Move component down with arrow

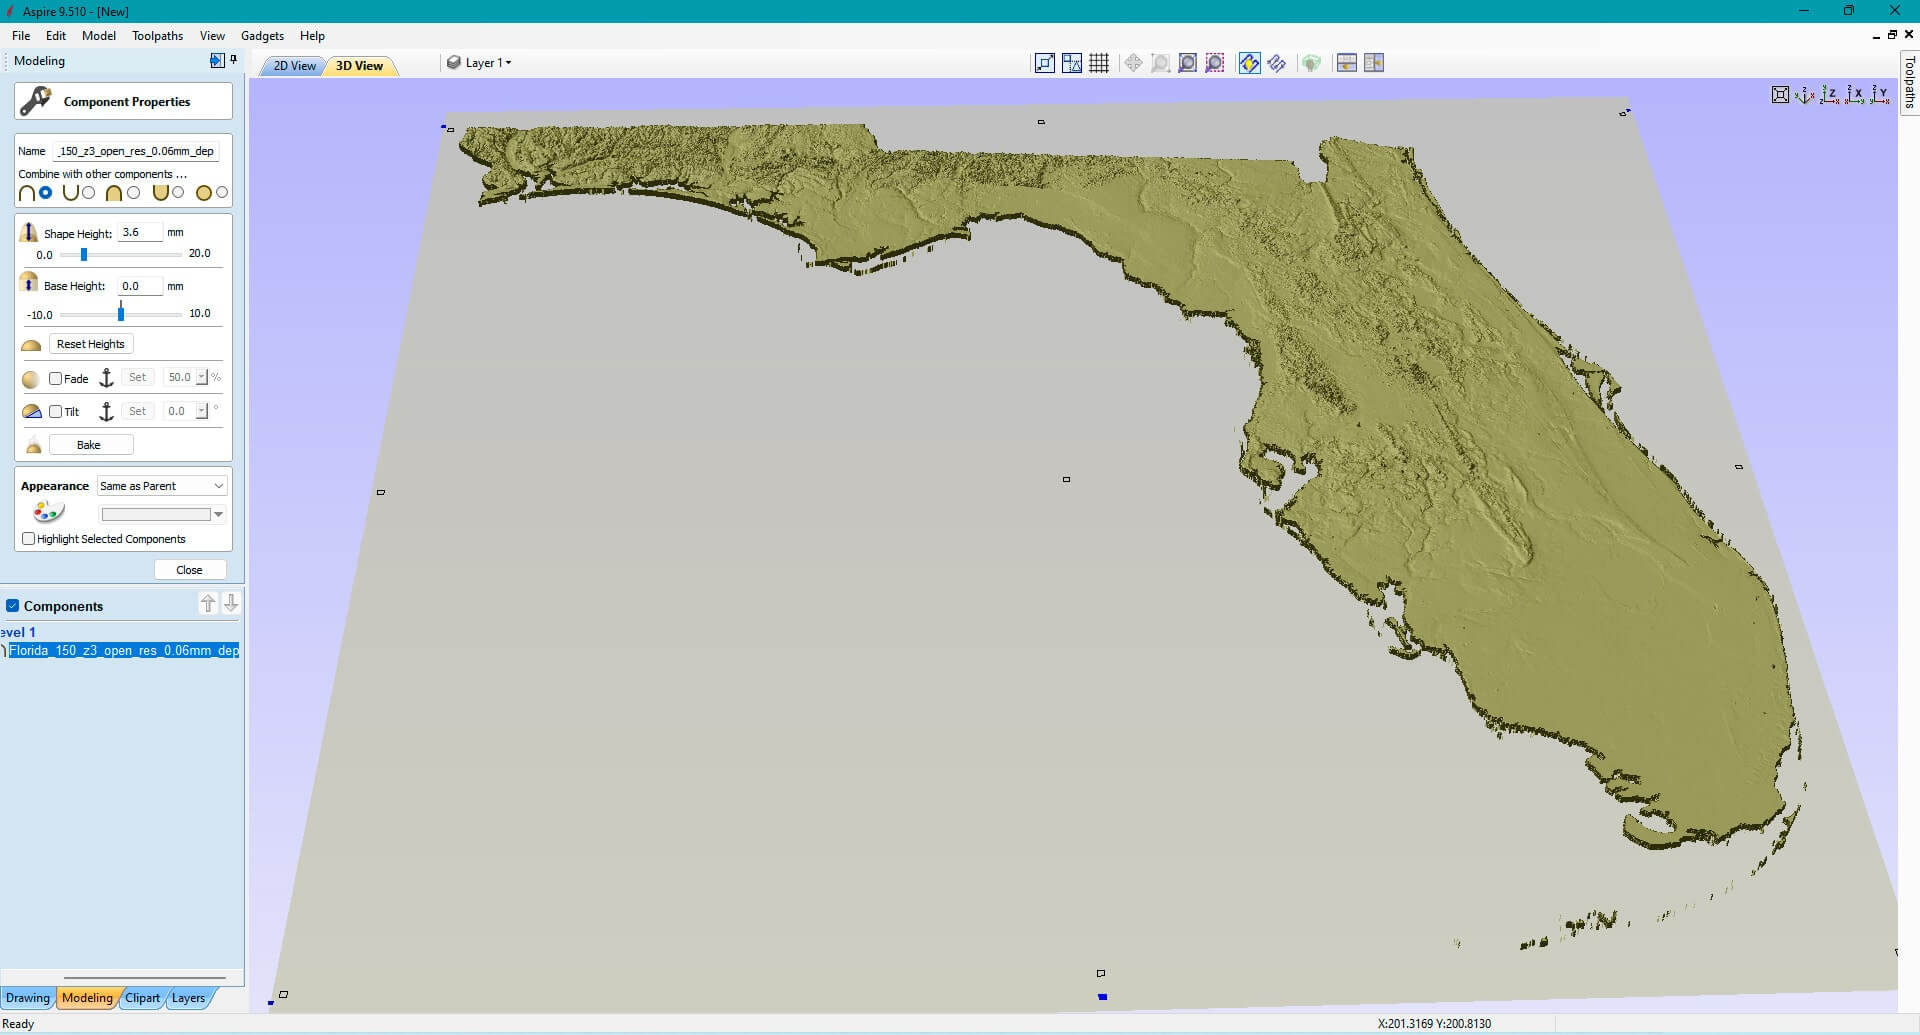click(231, 603)
